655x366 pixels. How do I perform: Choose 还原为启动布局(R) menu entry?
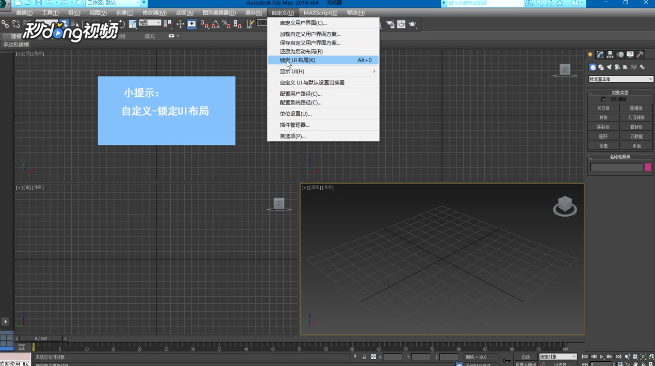(323, 51)
